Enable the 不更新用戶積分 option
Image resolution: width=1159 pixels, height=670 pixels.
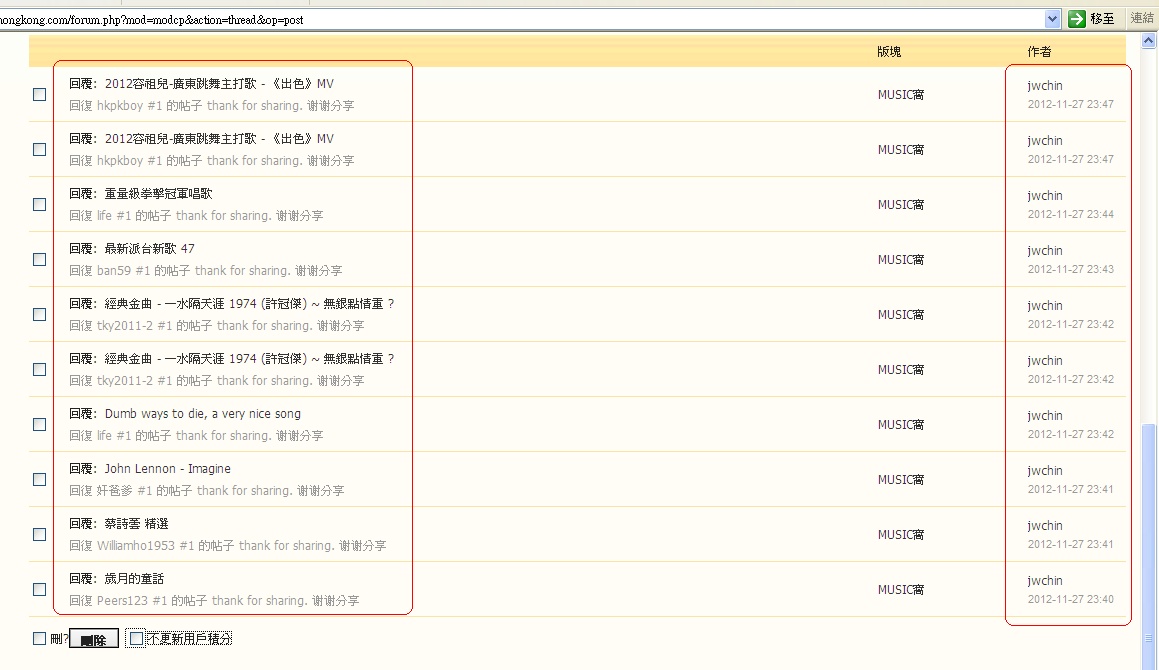pyautogui.click(x=137, y=638)
